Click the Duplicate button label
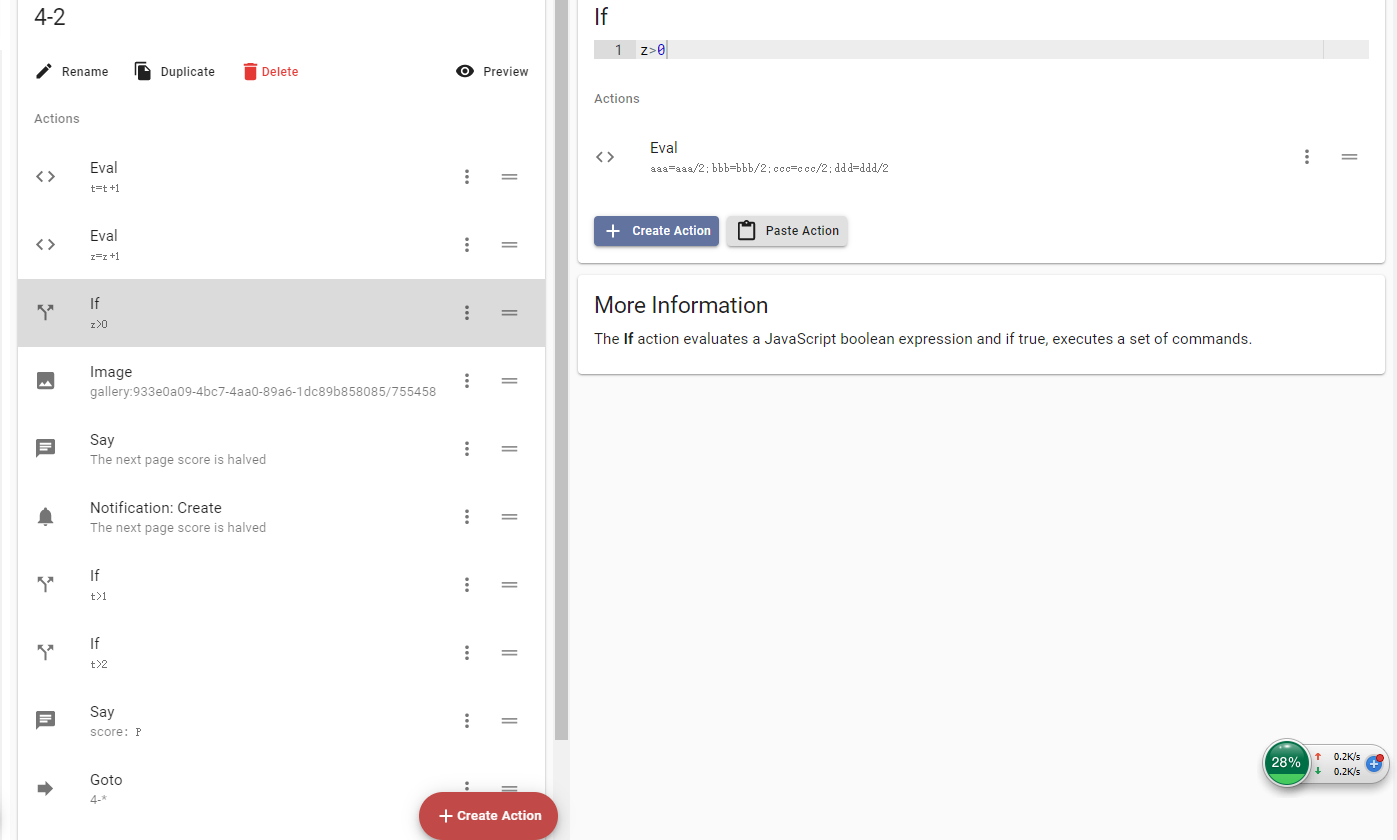 tap(188, 72)
